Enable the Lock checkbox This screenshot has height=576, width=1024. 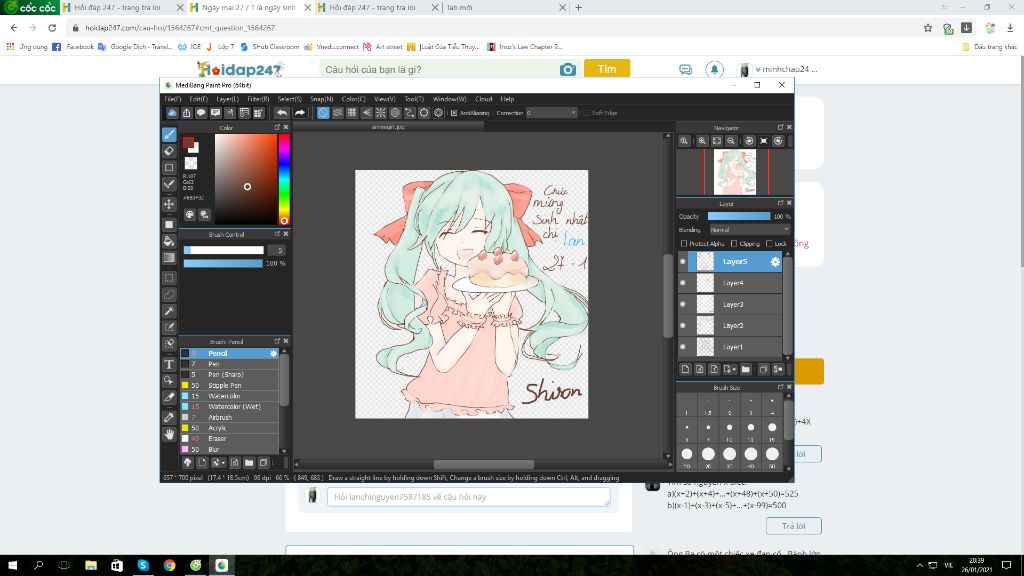point(769,244)
